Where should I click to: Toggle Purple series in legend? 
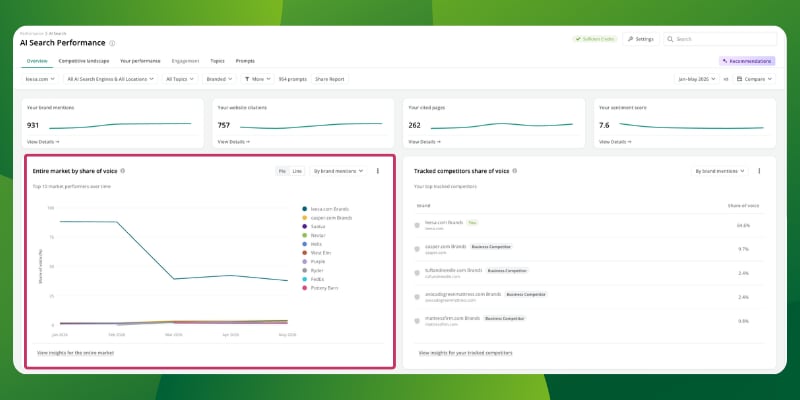tap(313, 261)
